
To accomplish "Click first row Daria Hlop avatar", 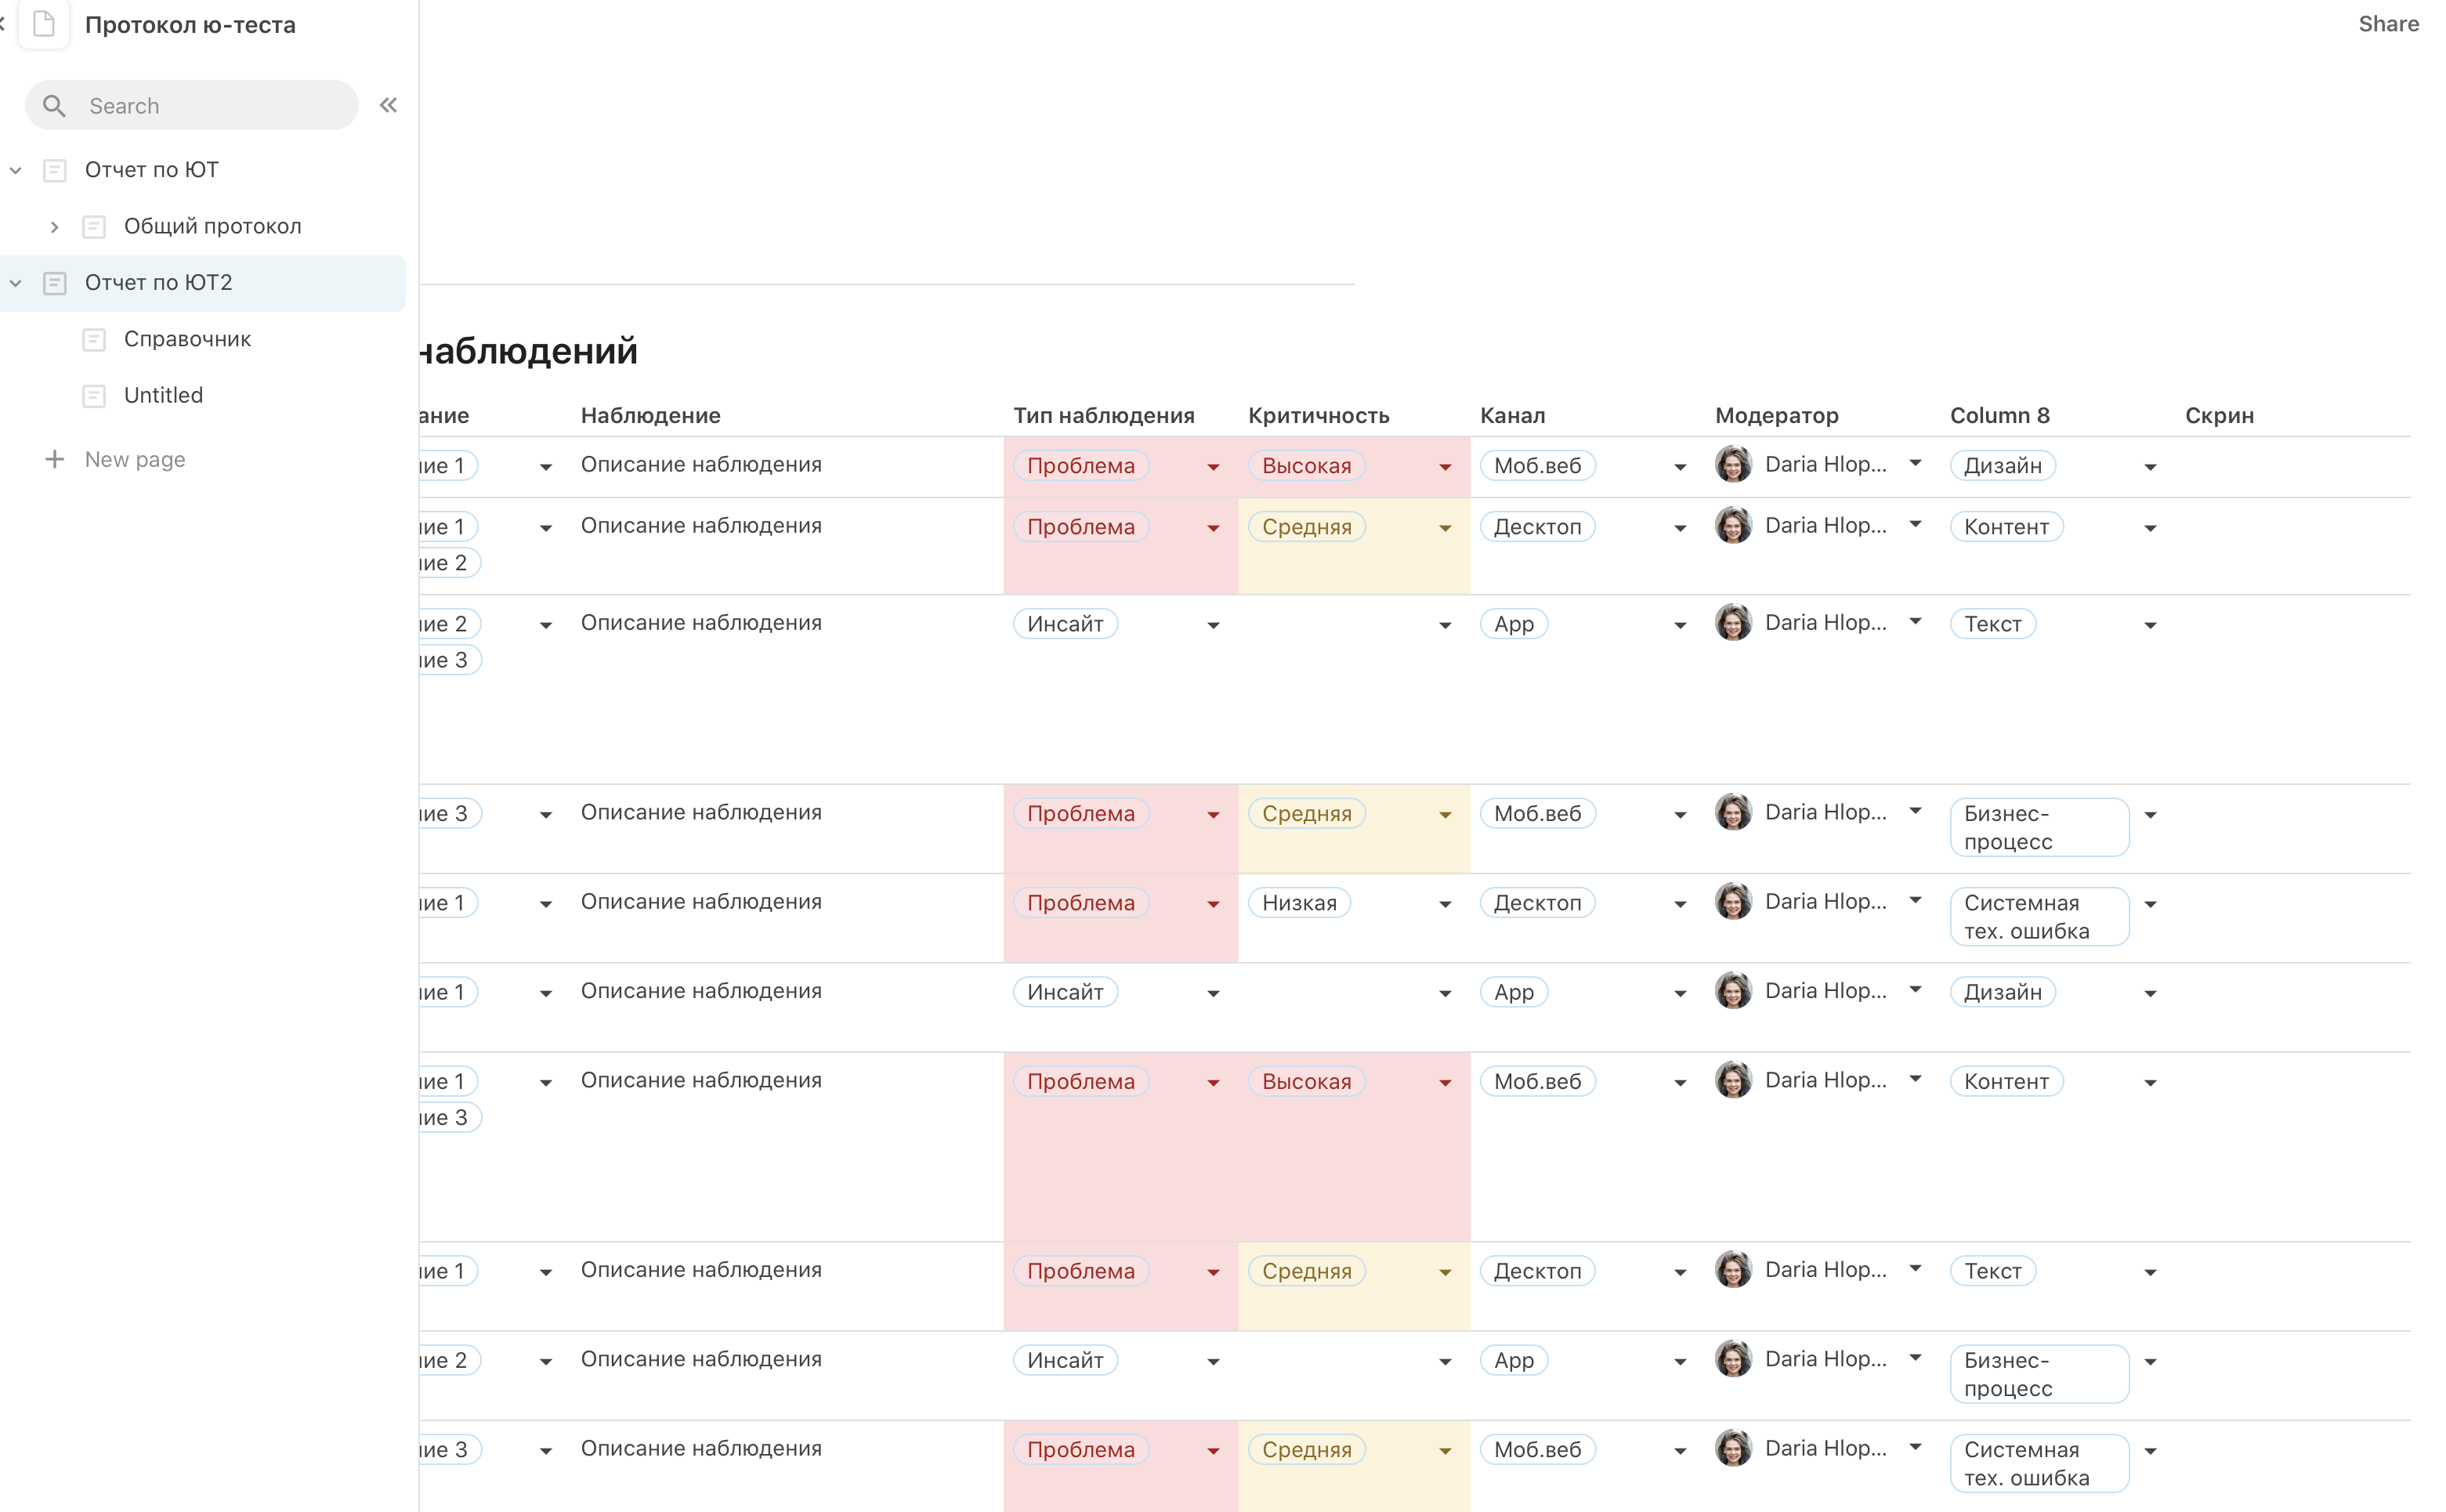I will coord(1732,464).
